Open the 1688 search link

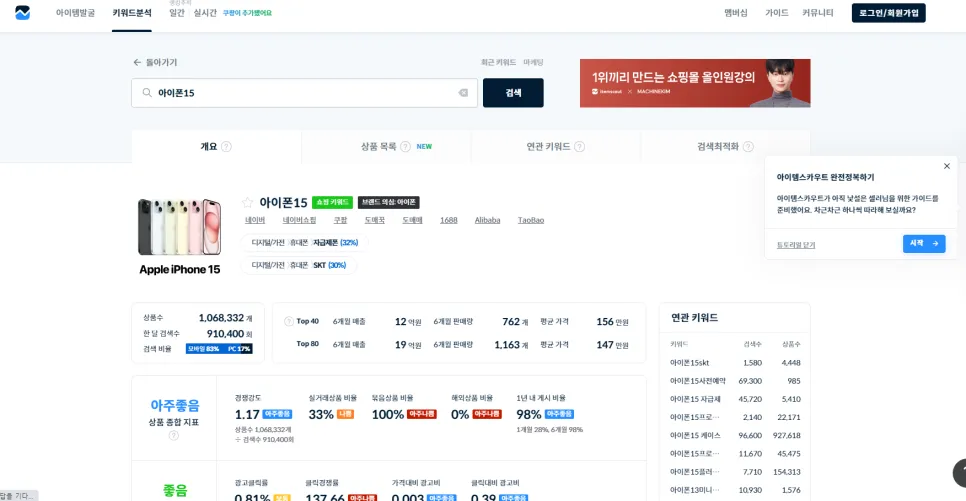[x=448, y=220]
